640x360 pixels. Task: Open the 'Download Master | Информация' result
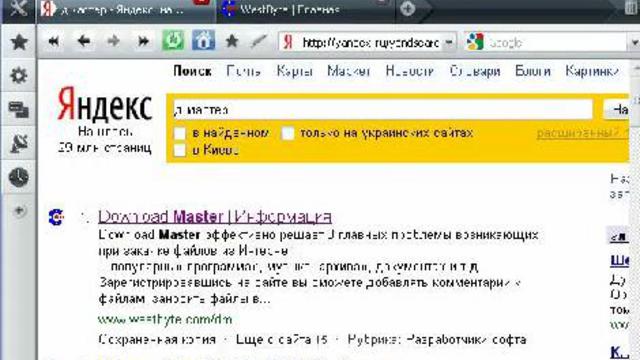(215, 217)
